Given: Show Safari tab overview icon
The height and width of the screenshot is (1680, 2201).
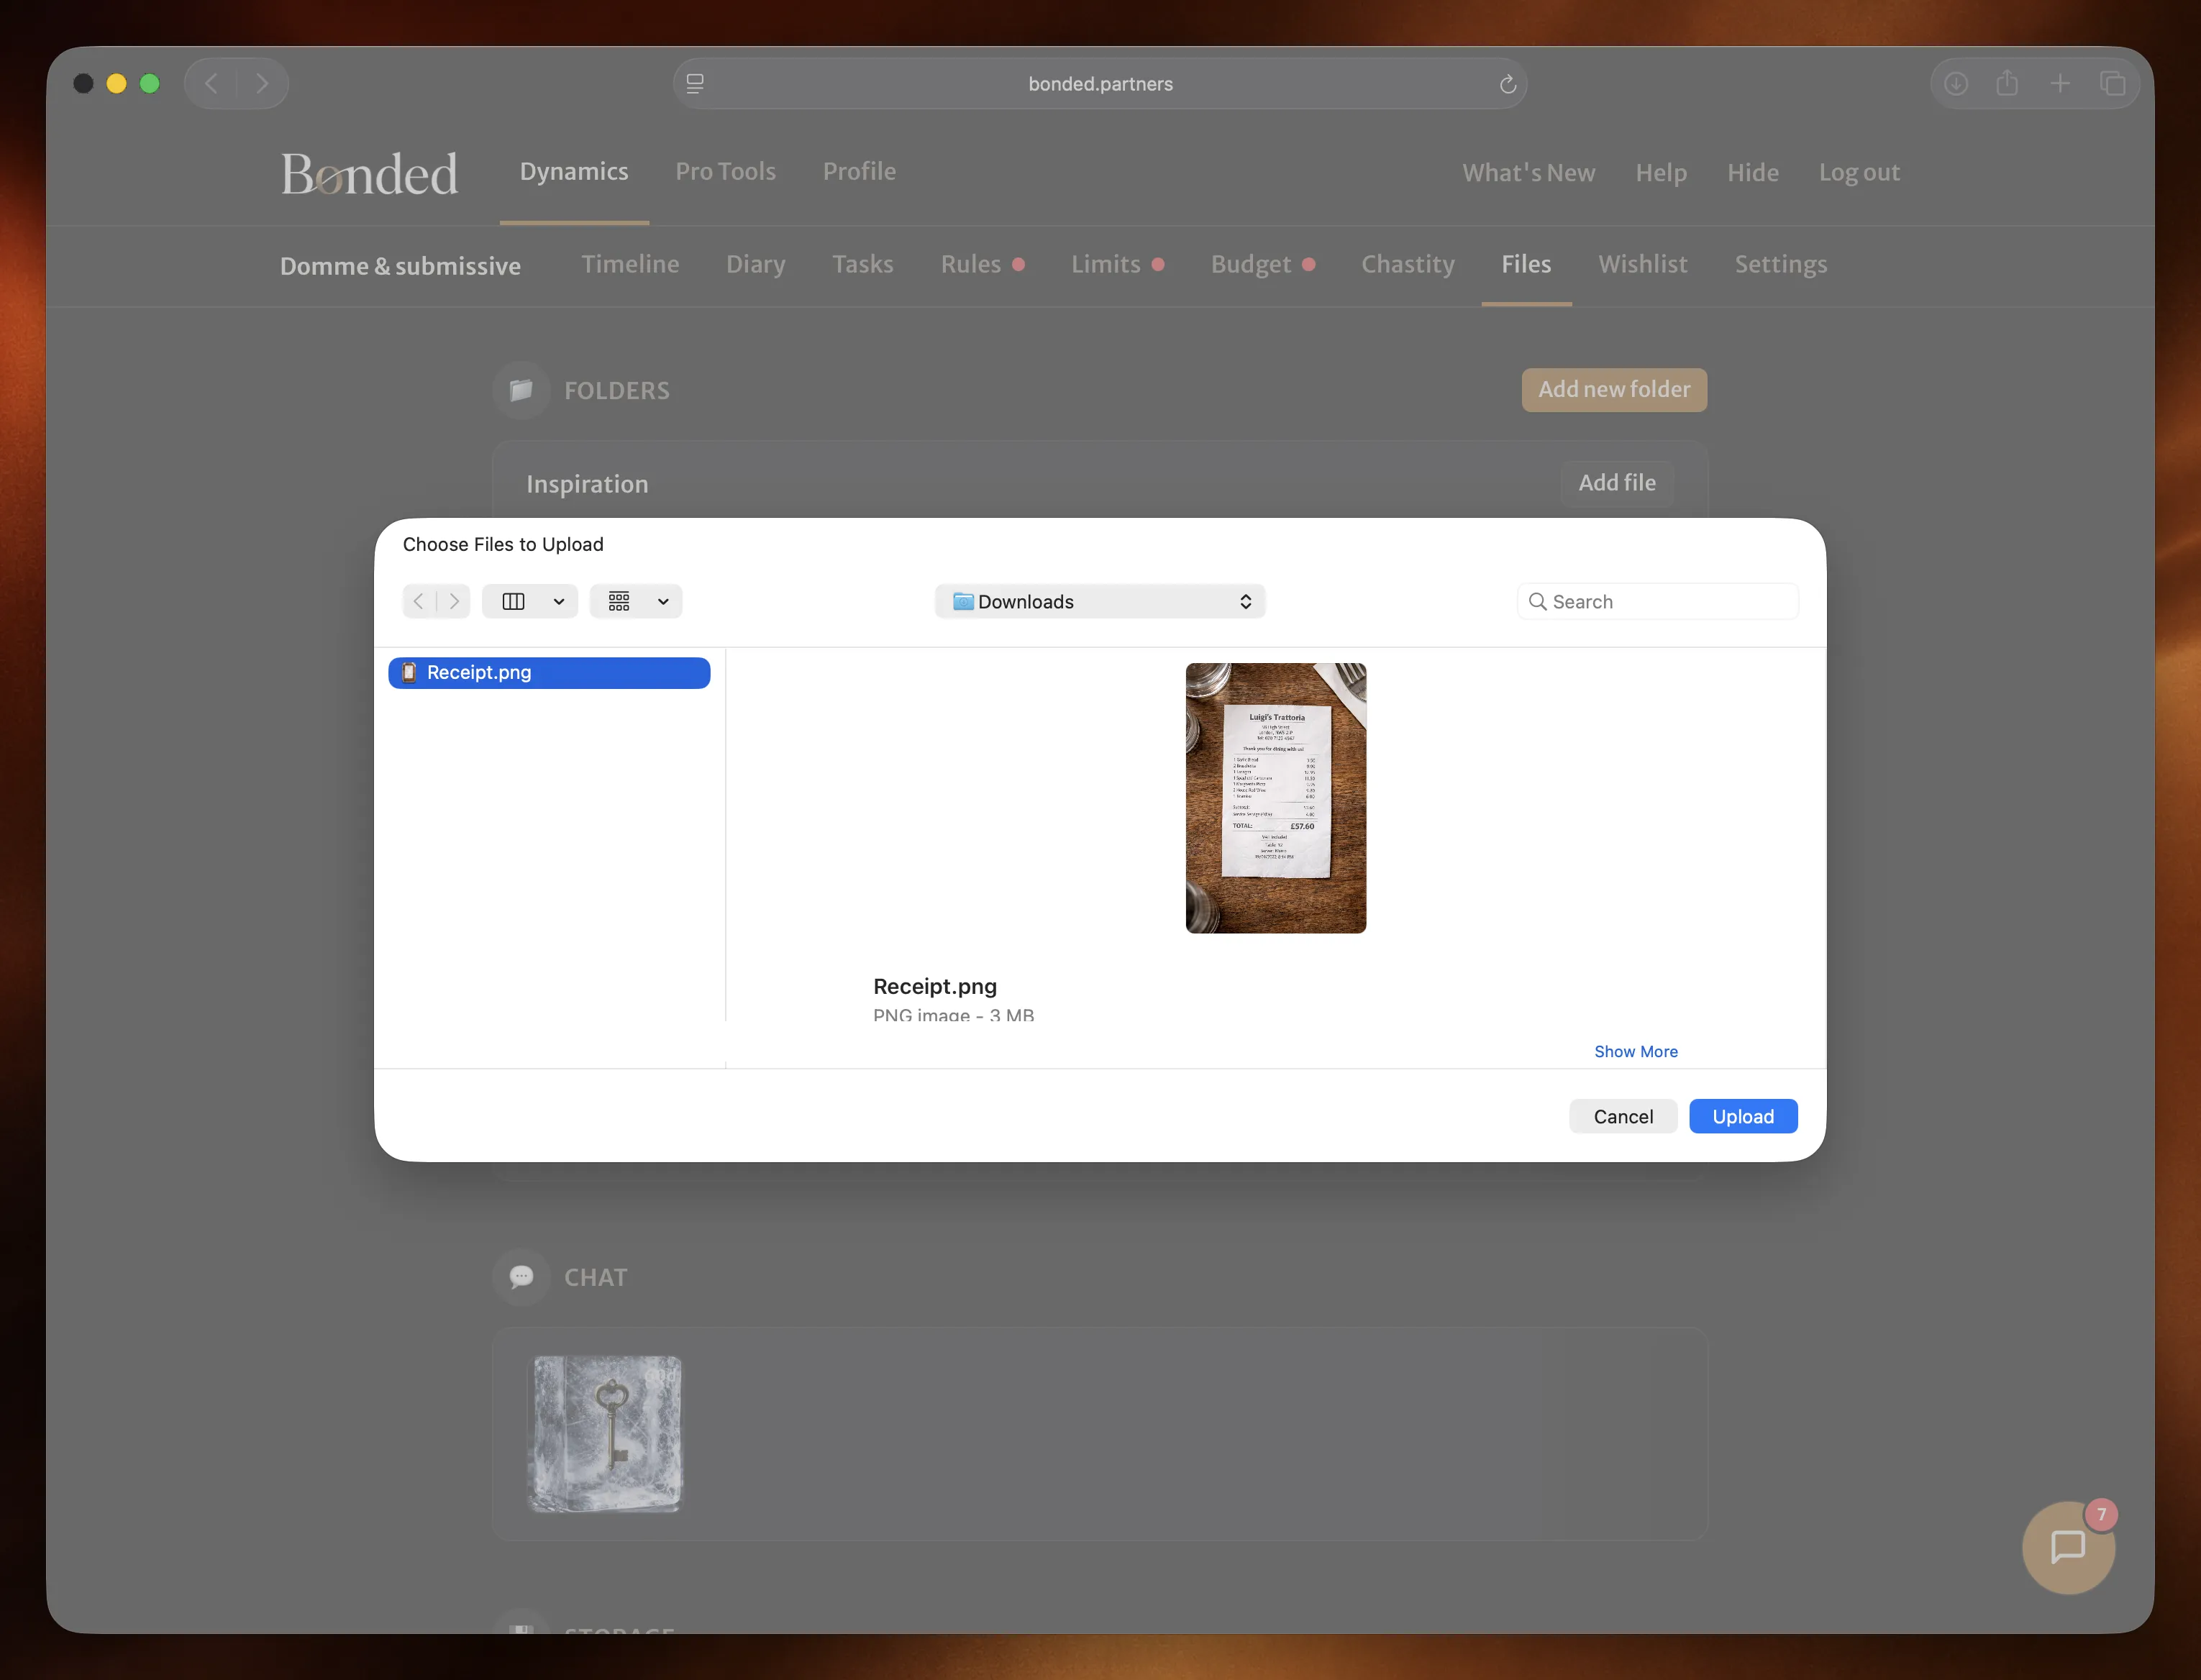Looking at the screenshot, I should click(x=2112, y=83).
